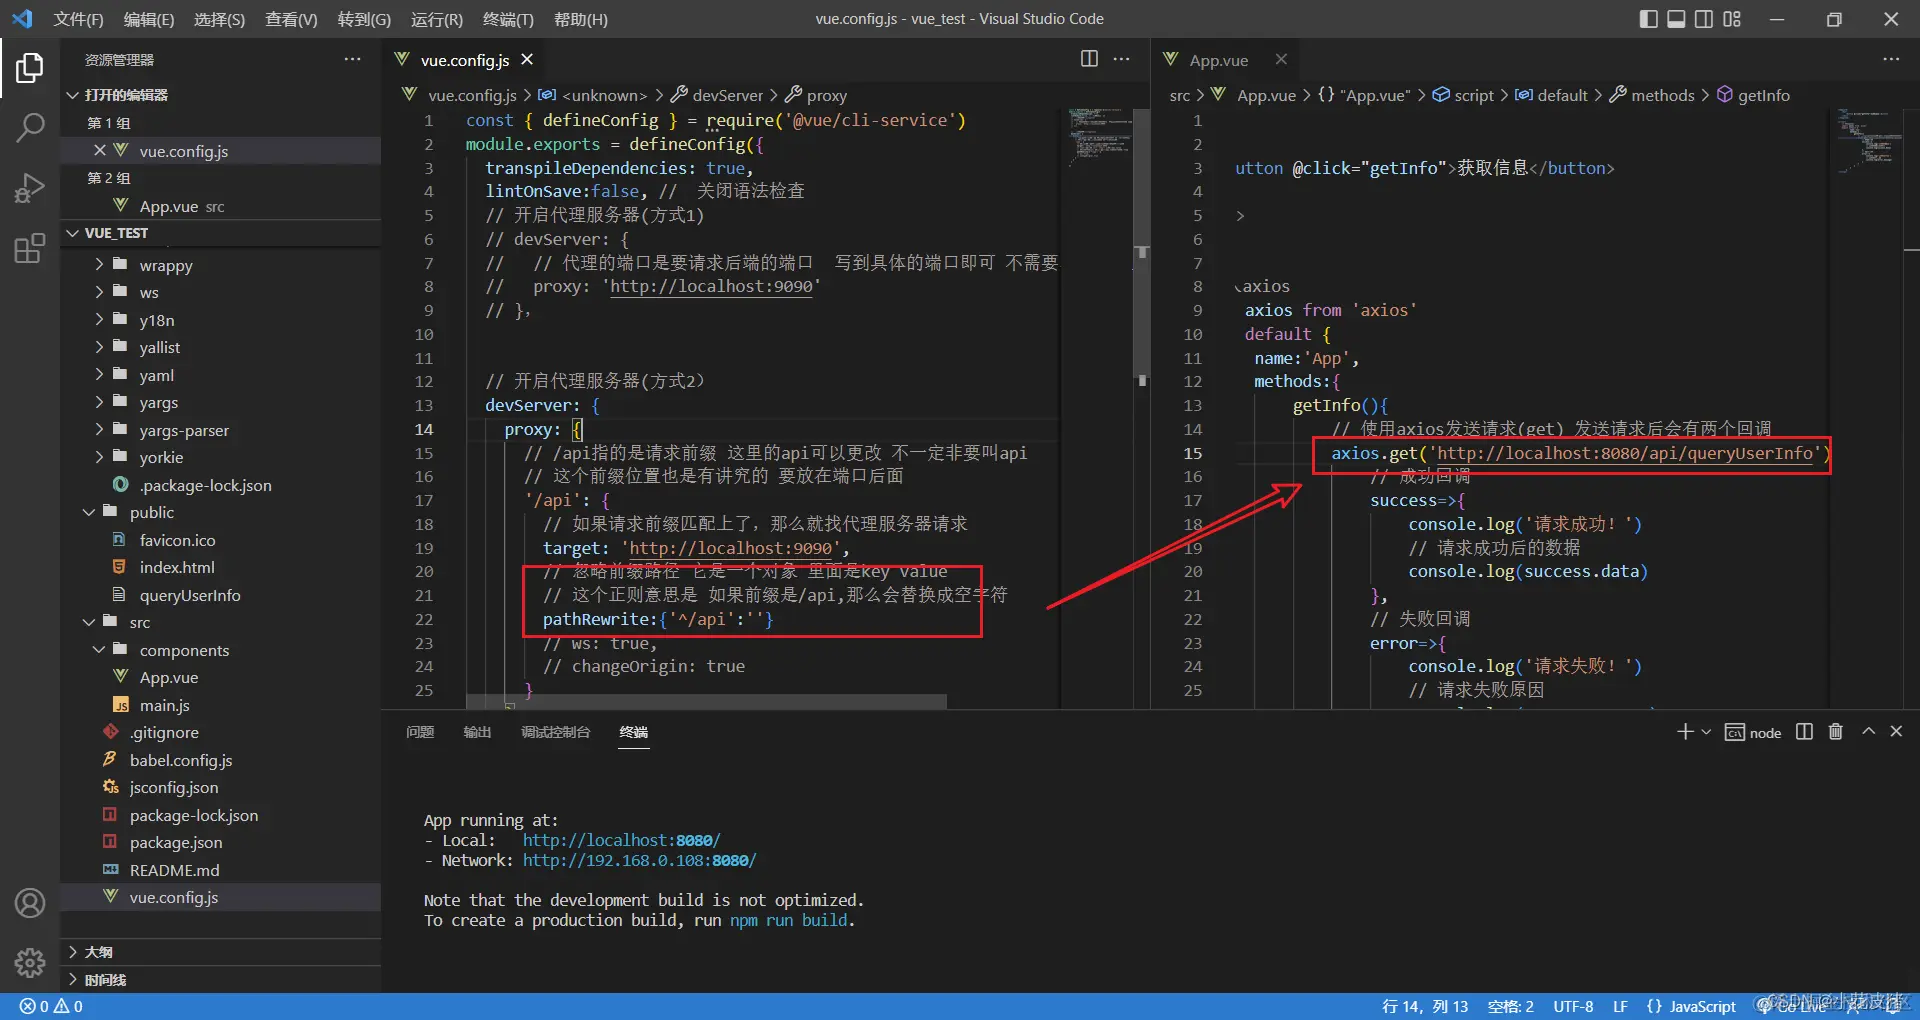Go to line via cursor position indicator
The width and height of the screenshot is (1920, 1020).
(x=1425, y=1006)
